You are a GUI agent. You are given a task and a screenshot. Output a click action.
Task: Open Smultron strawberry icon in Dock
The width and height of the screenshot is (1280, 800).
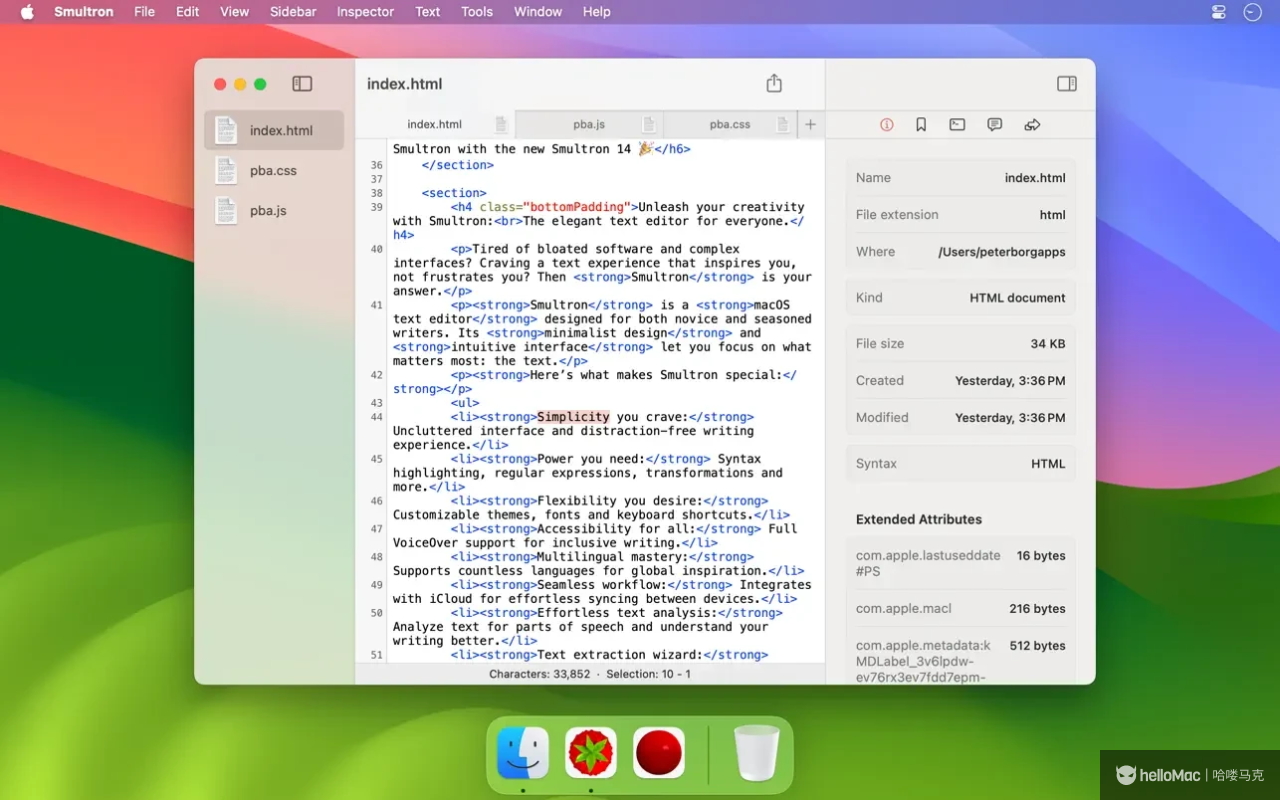591,753
